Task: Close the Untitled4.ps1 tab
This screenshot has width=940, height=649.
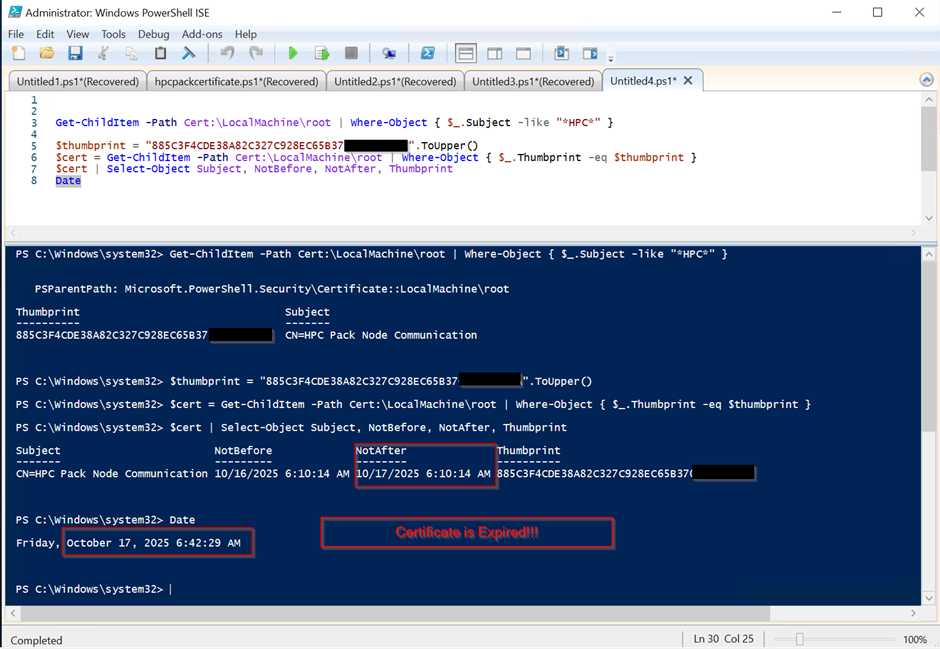Action: click(x=688, y=80)
